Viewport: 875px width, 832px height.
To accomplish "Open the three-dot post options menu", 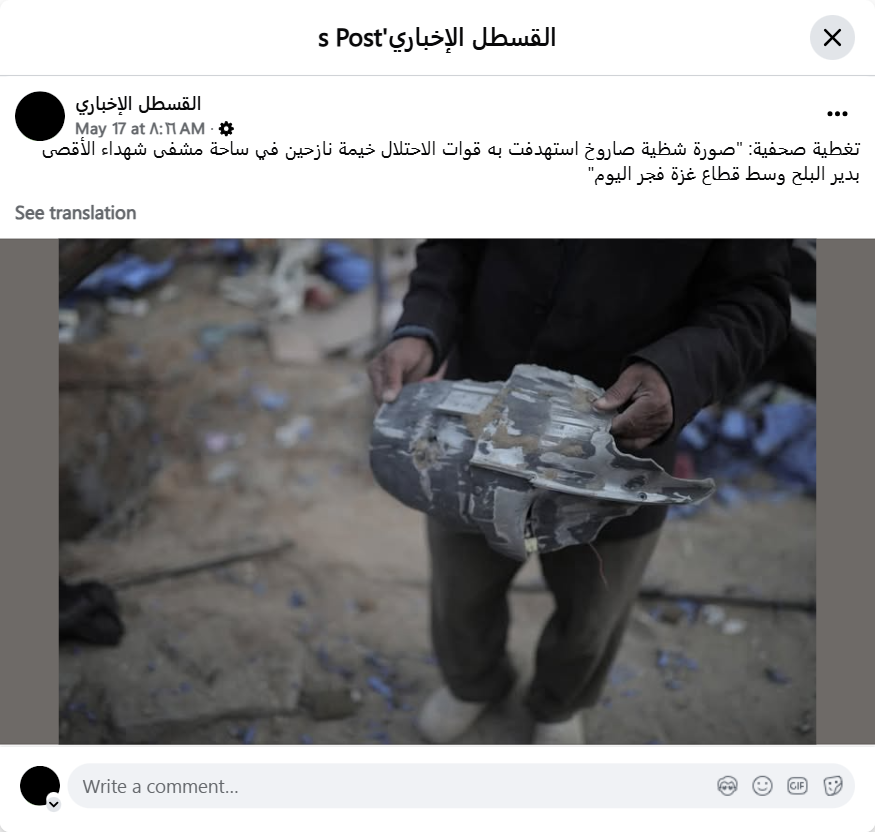I will (837, 114).
